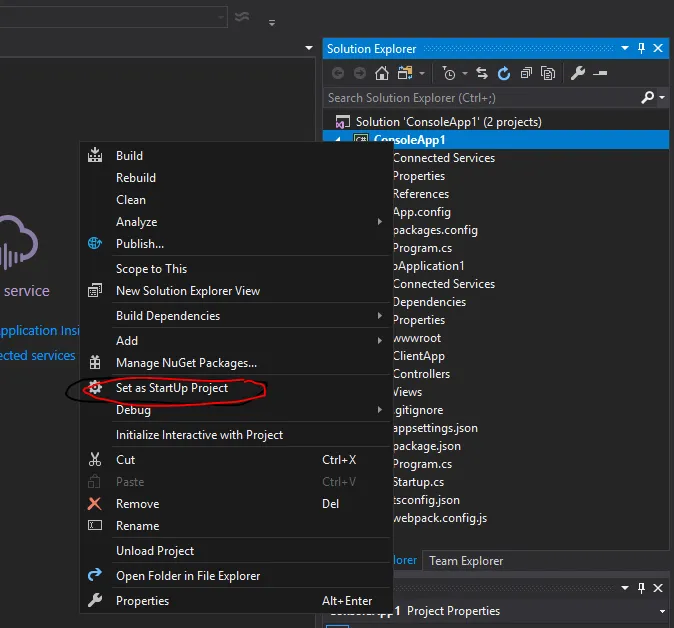Choose Manage NuGet Packages from context menu
Screen dimensions: 674x628
(x=186, y=363)
